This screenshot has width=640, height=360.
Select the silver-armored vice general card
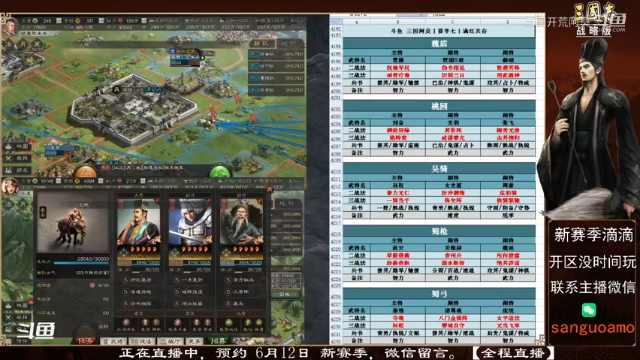(x=190, y=228)
